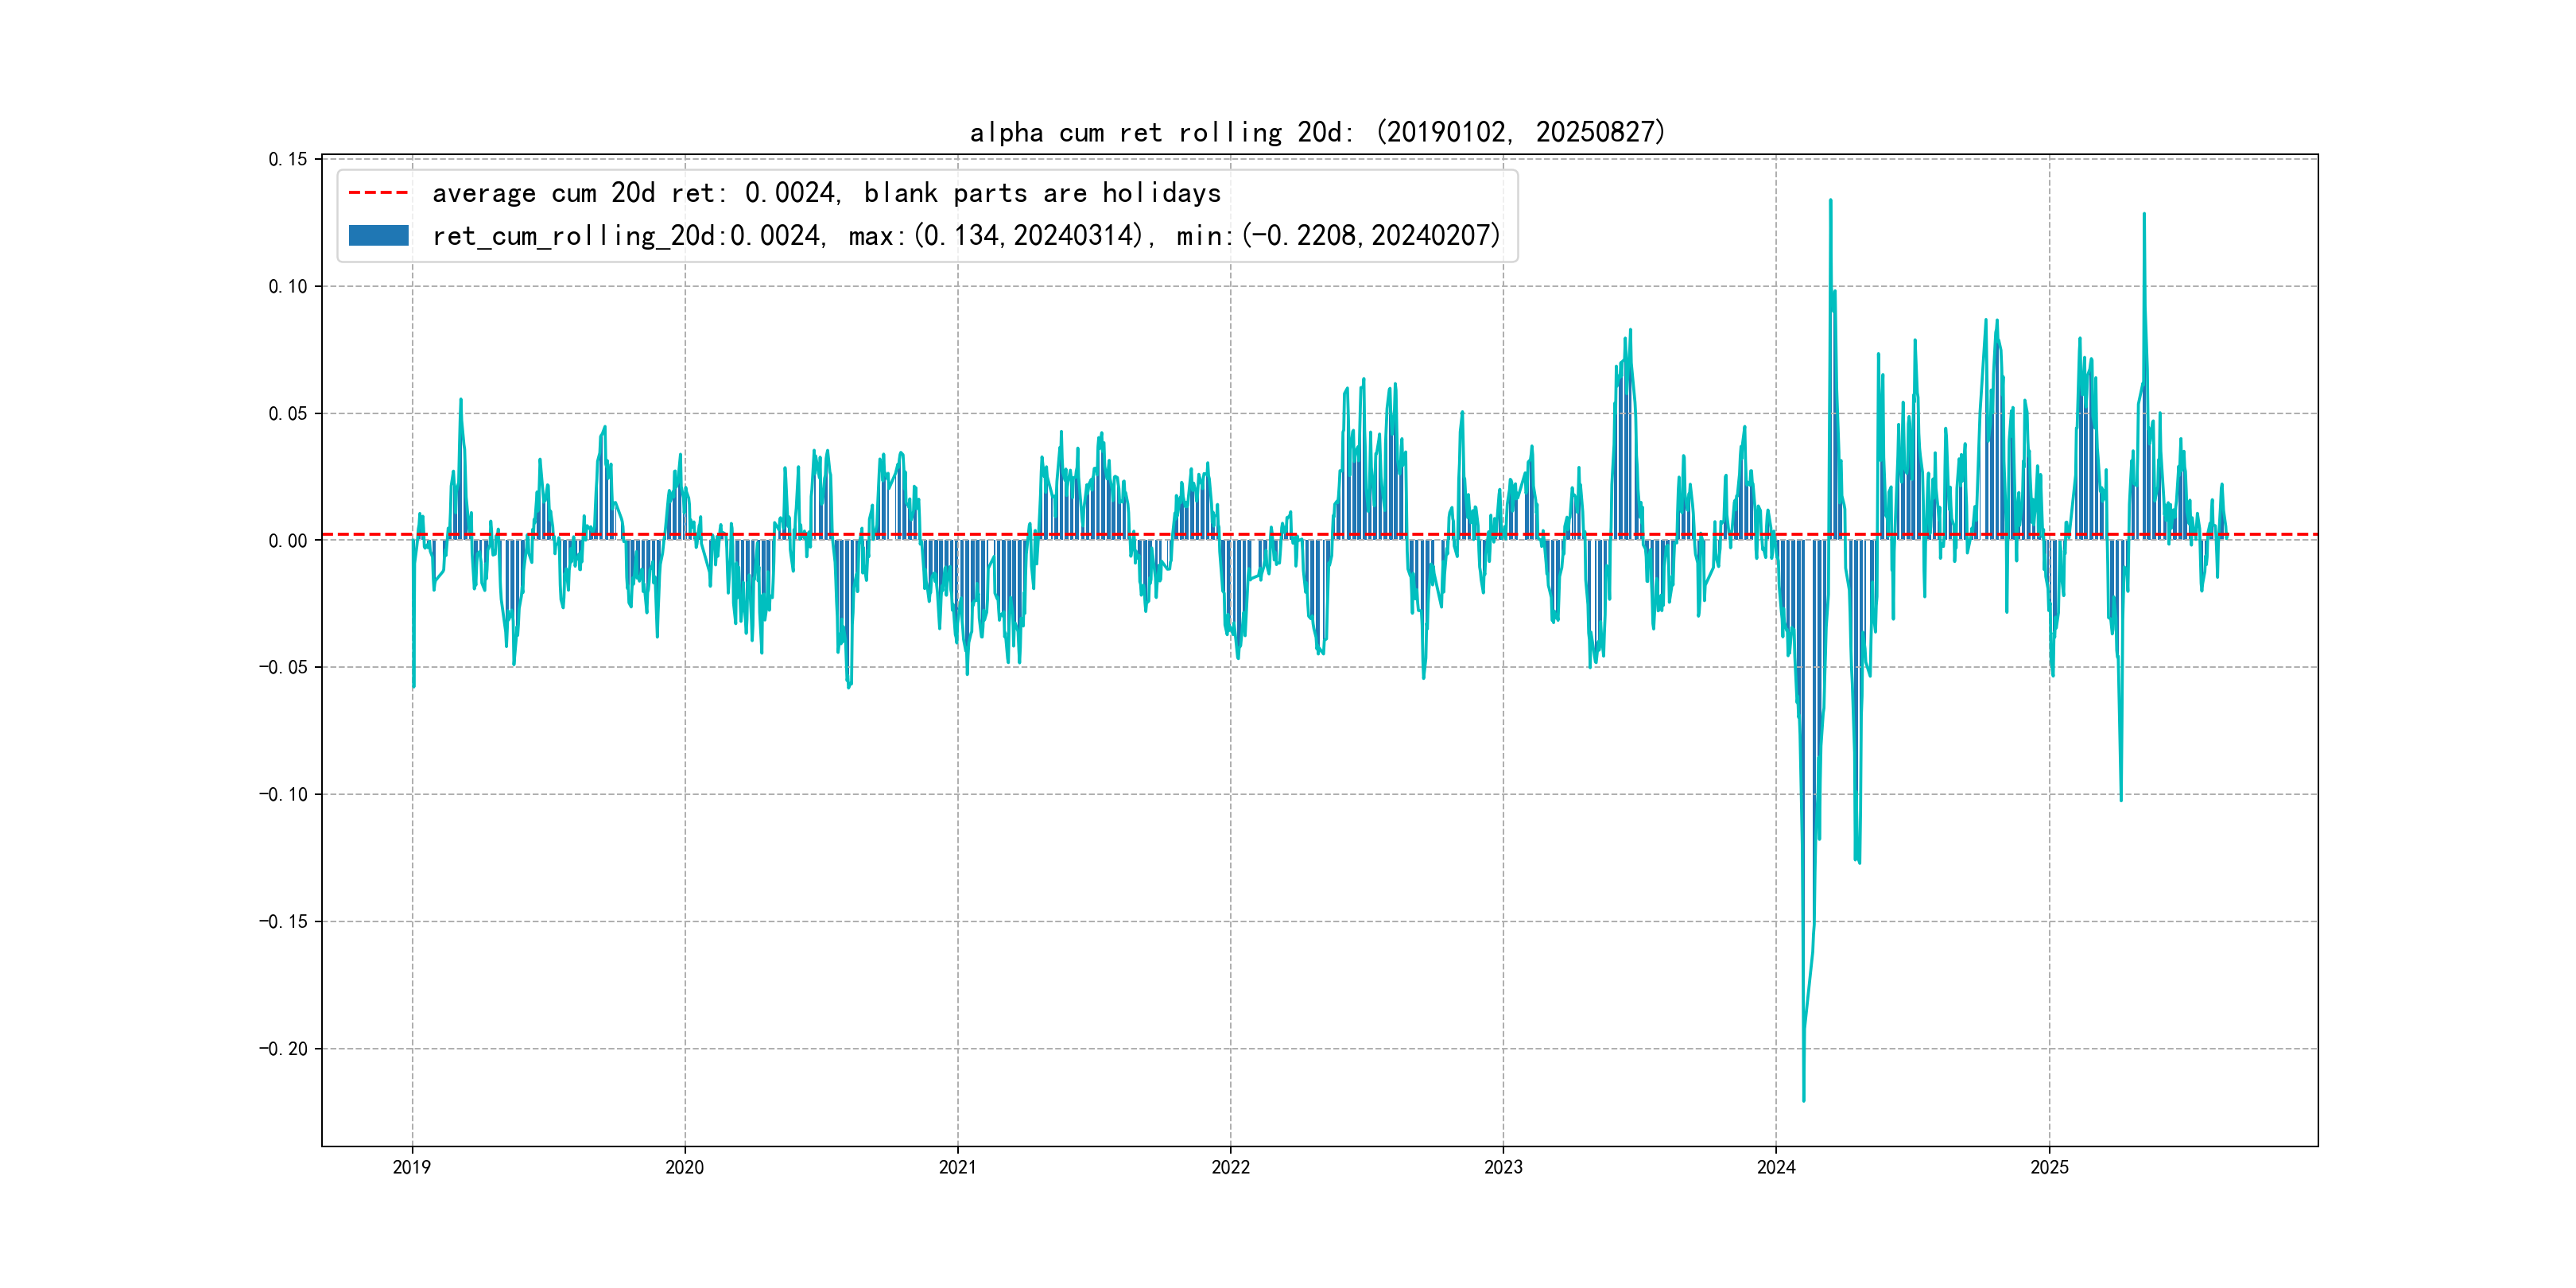Viewport: 2576px width, 1288px height.
Task: Click the red dashed line legend marker
Action: click(378, 192)
